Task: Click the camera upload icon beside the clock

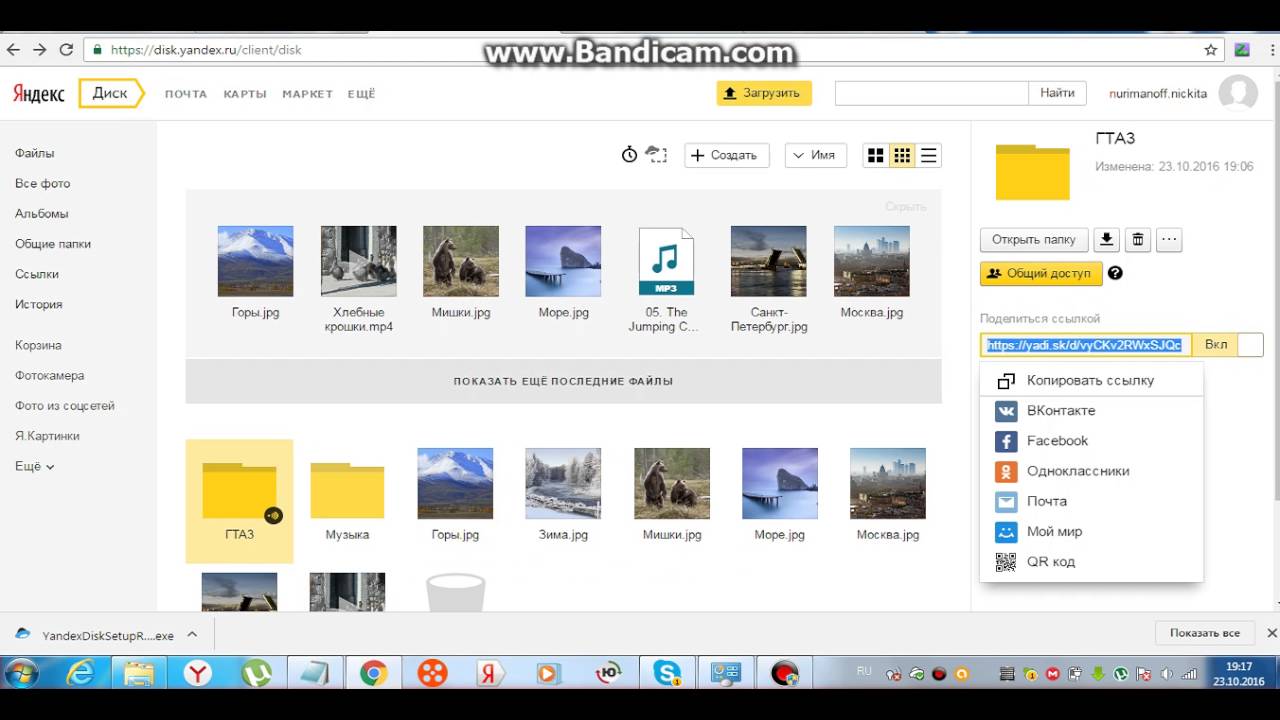Action: click(656, 155)
